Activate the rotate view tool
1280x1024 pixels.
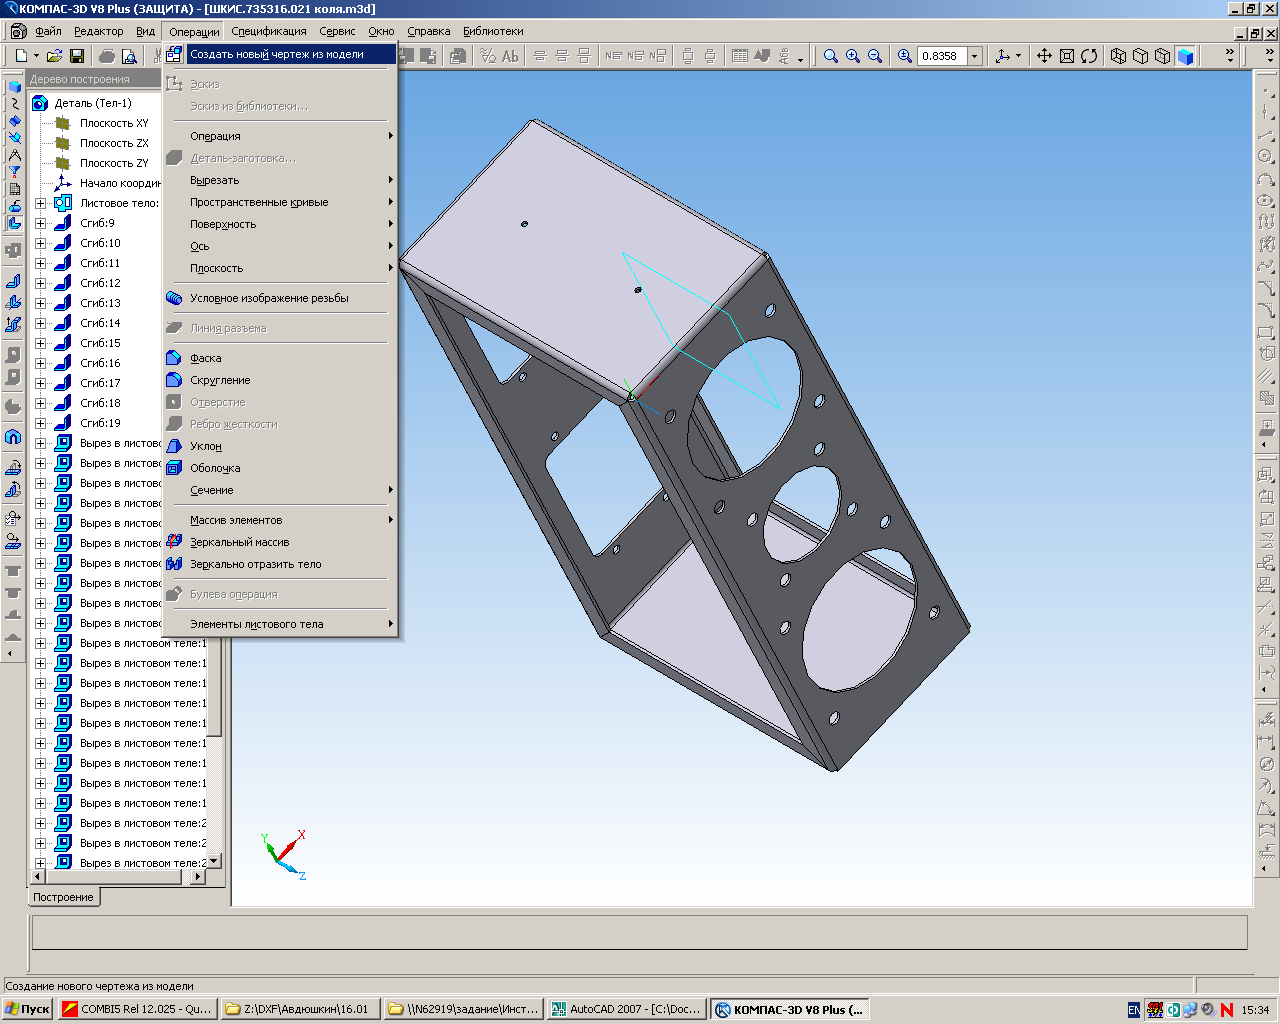1089,56
